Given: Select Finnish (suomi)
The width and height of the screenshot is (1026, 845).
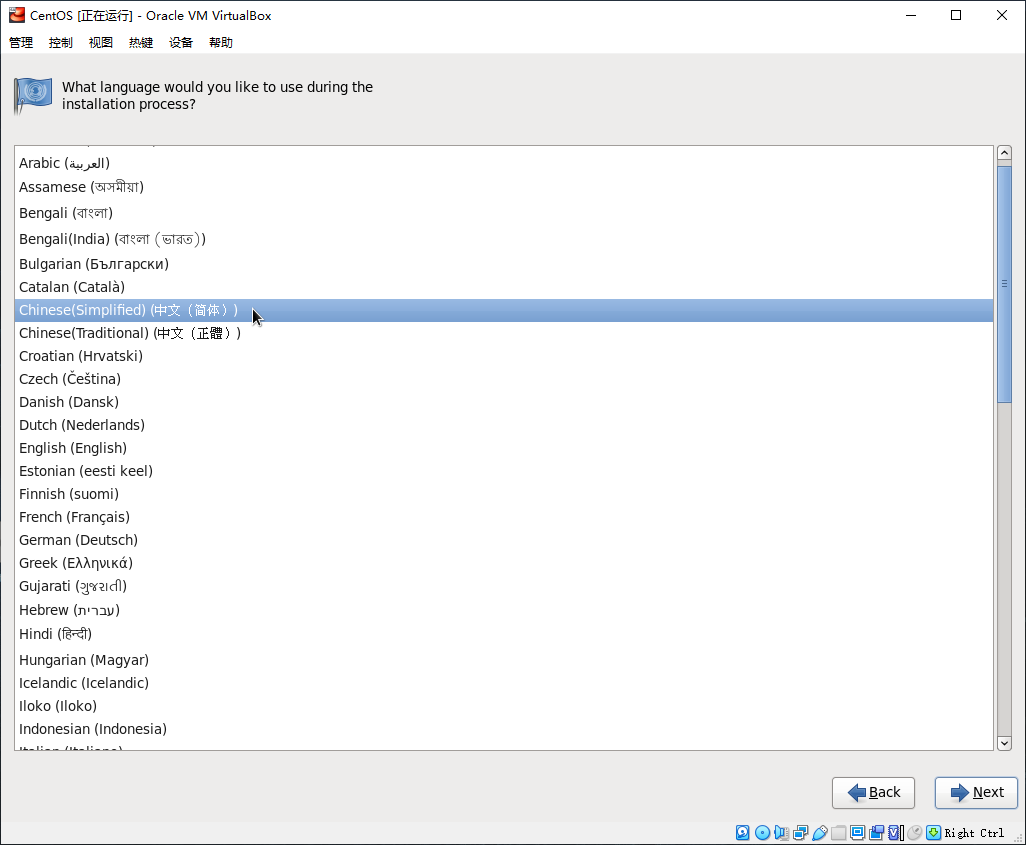Looking at the screenshot, I should (x=504, y=494).
